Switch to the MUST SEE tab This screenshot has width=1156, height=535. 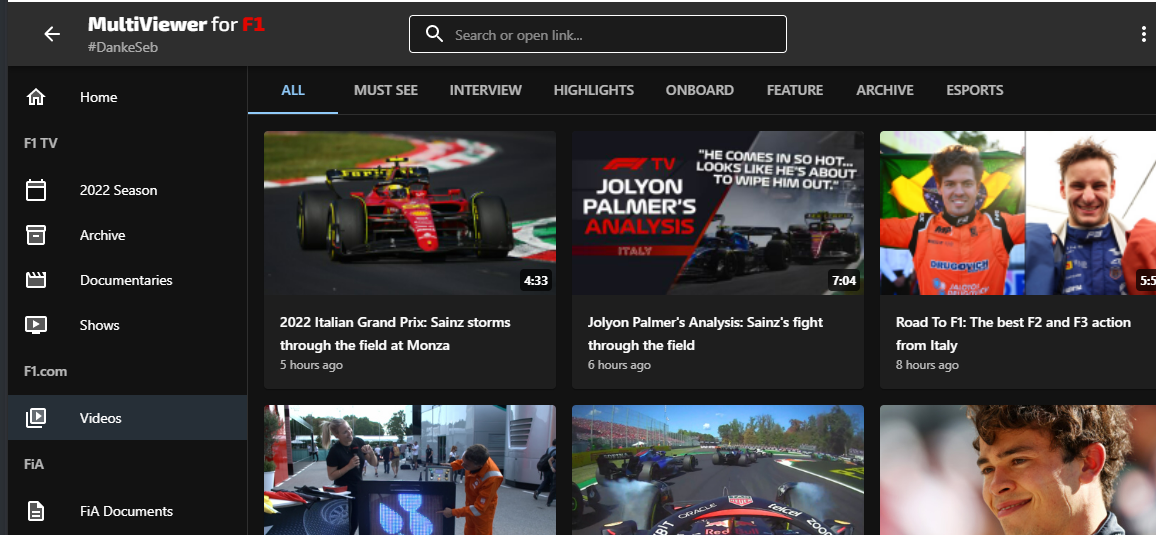click(386, 90)
